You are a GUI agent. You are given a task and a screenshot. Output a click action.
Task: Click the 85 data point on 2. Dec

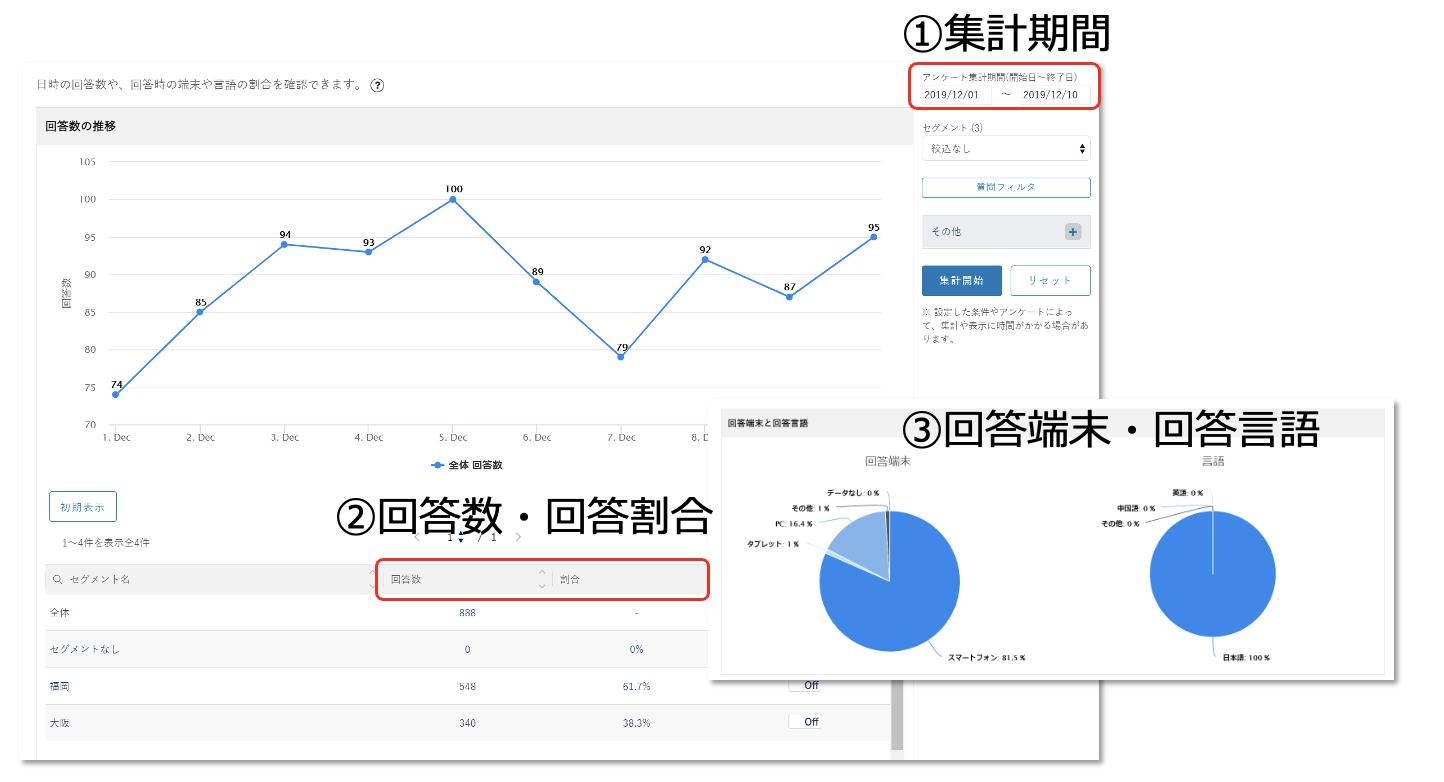pos(200,312)
